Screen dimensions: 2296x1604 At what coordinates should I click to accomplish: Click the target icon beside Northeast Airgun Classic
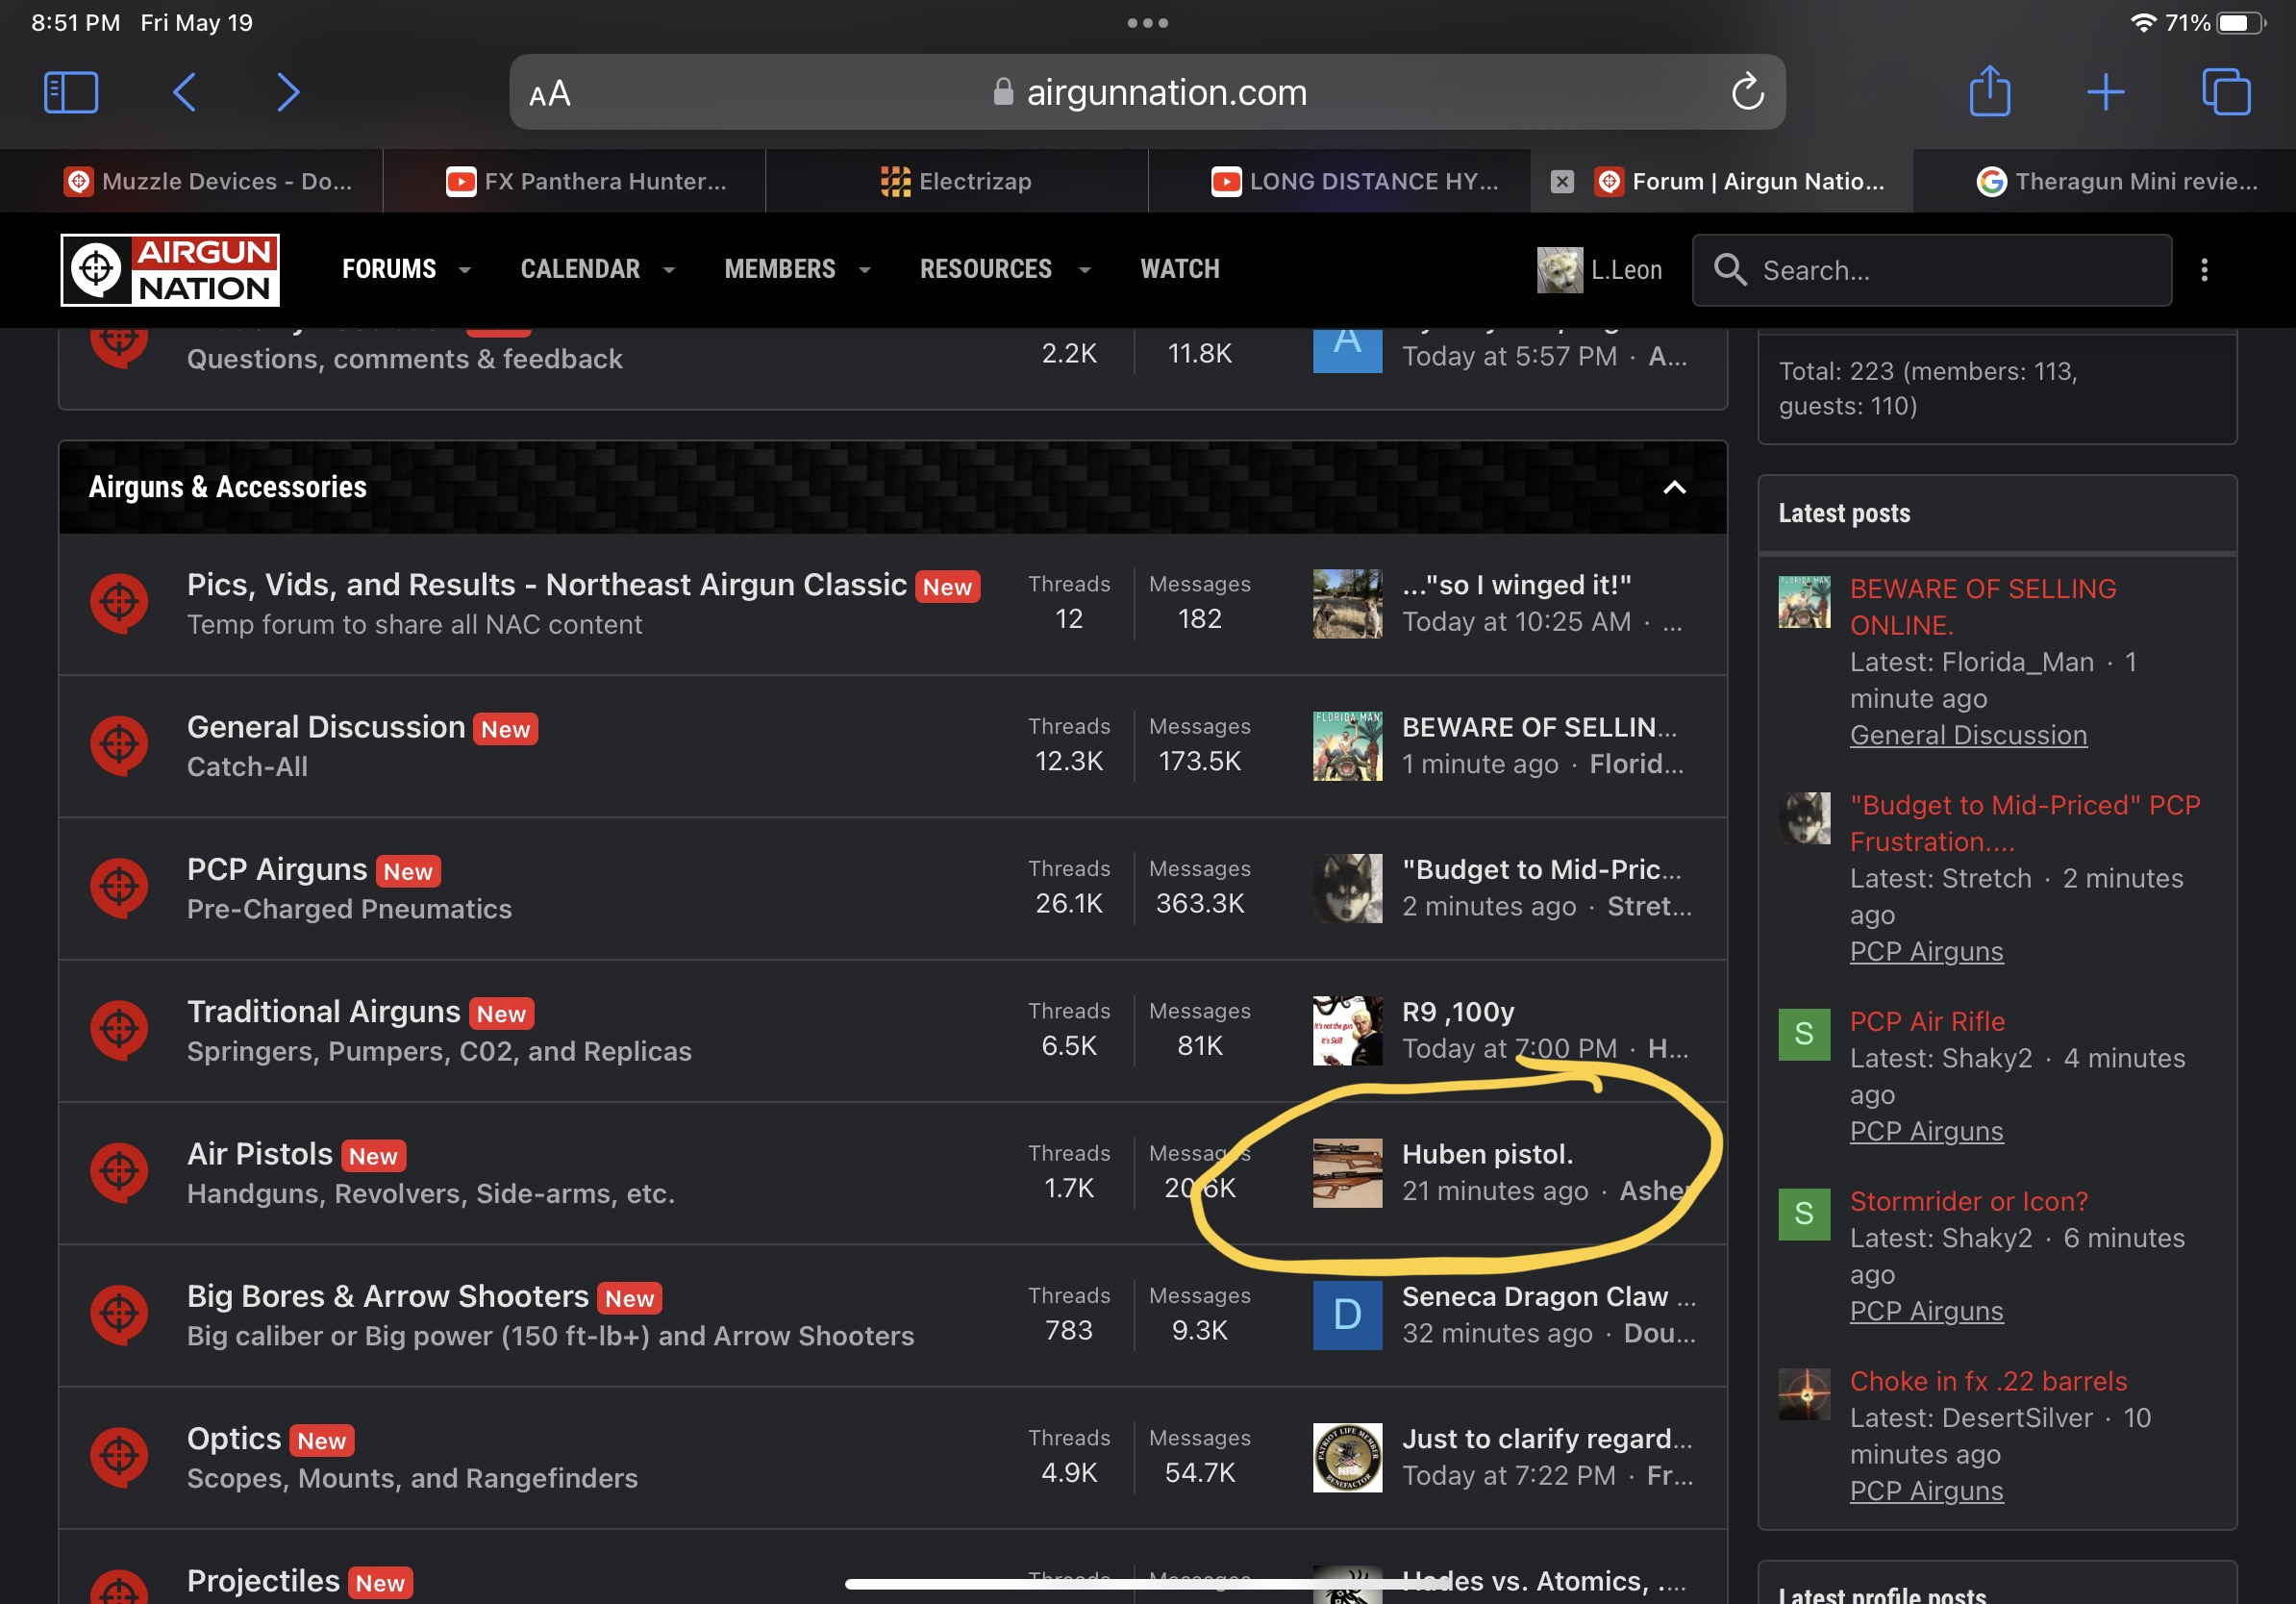click(x=119, y=603)
